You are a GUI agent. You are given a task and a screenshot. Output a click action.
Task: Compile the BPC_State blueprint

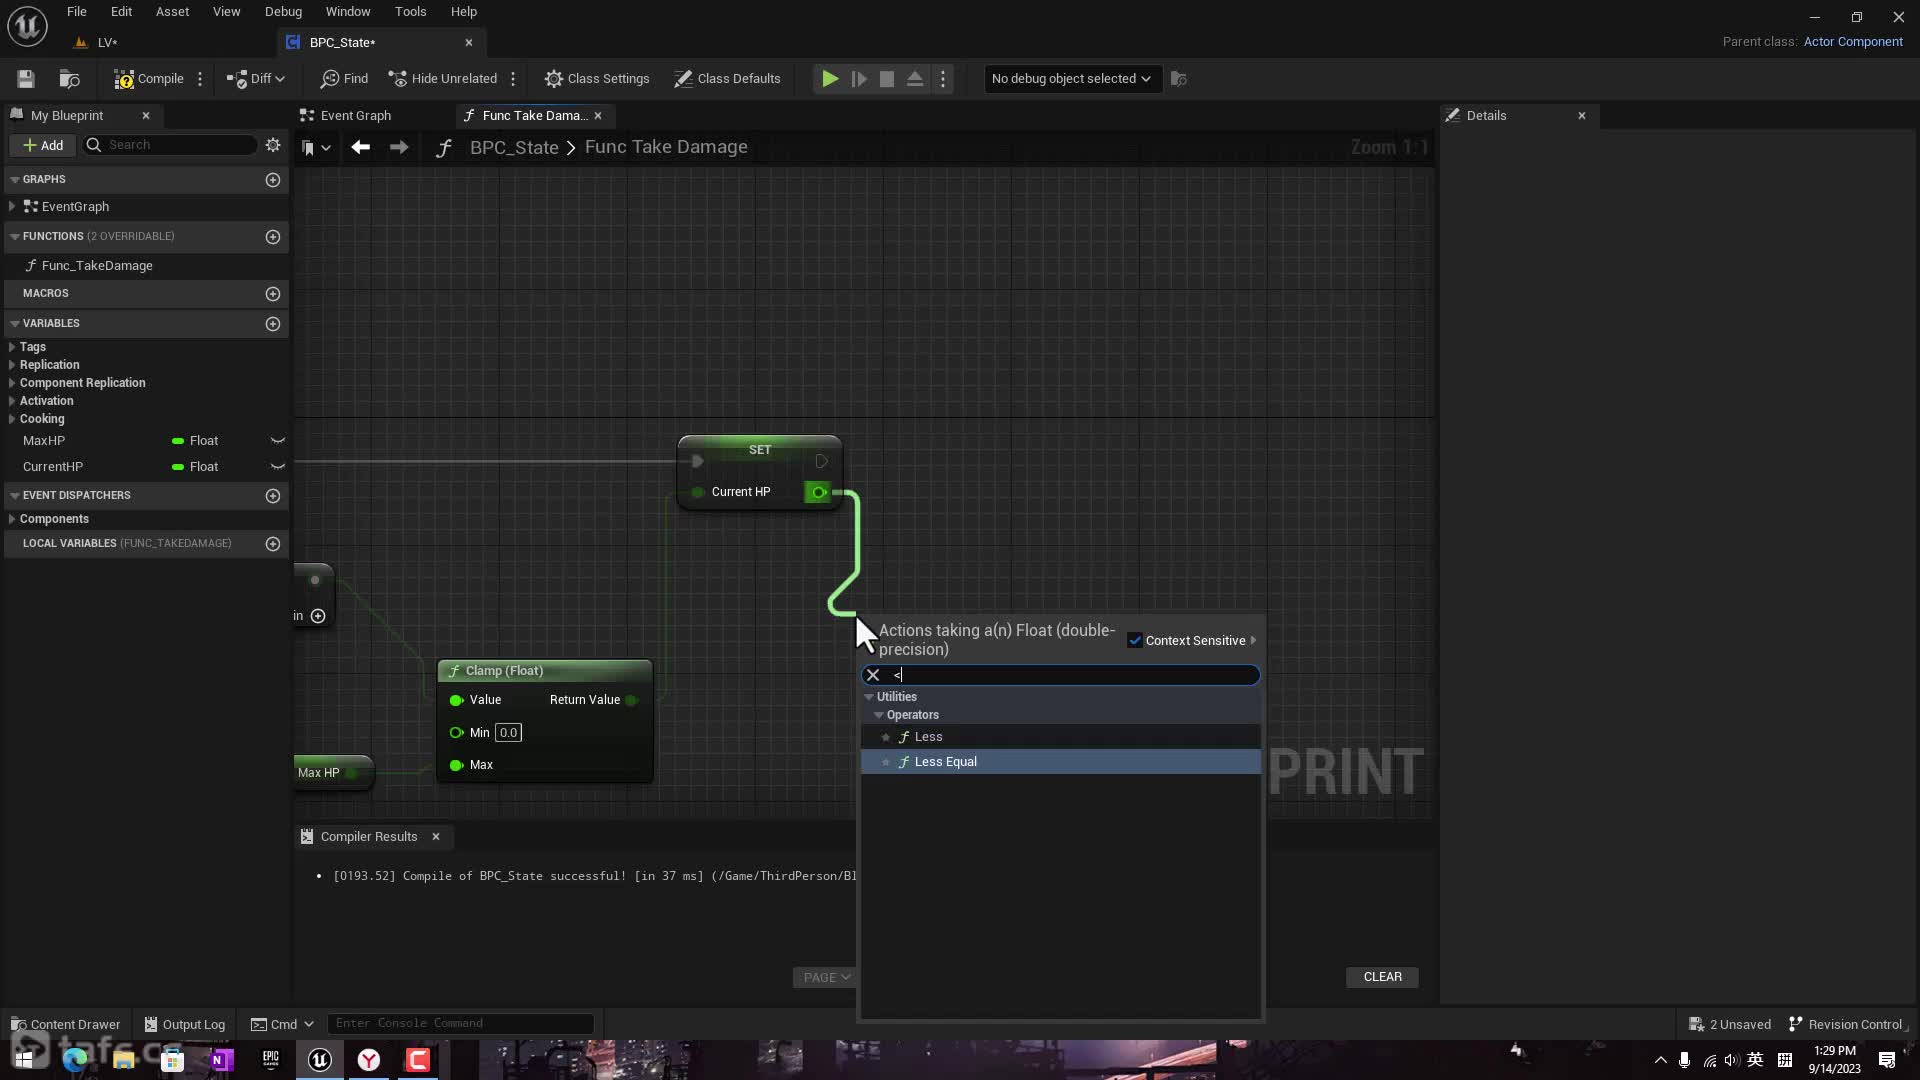pyautogui.click(x=148, y=79)
